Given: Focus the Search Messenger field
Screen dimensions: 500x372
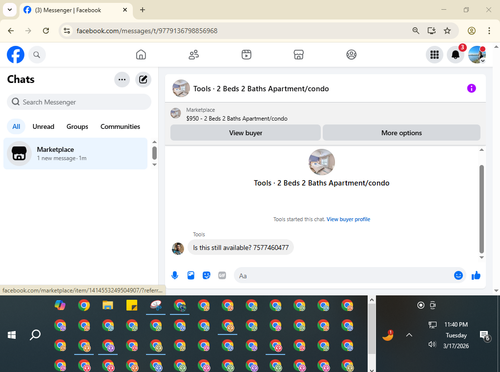Looking at the screenshot, I should 79,102.
